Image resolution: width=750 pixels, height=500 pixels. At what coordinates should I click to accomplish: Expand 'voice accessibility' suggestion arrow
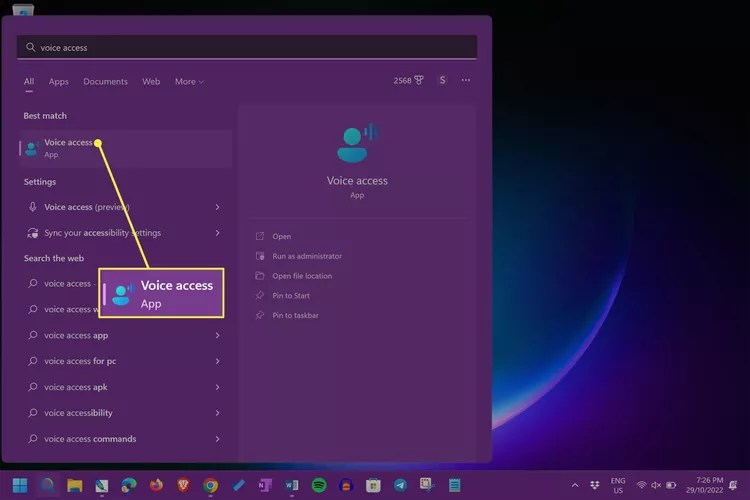click(x=217, y=413)
